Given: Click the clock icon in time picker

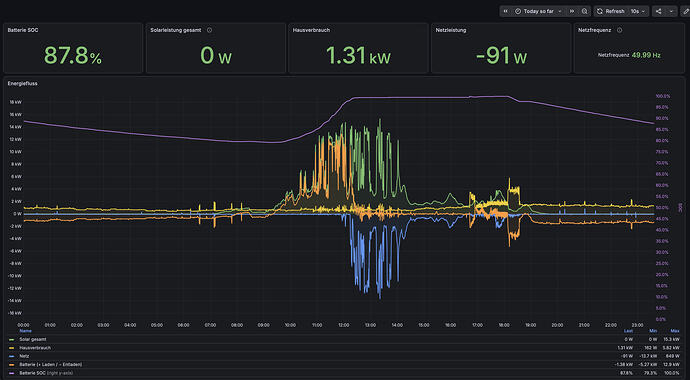Looking at the screenshot, I should (x=518, y=11).
